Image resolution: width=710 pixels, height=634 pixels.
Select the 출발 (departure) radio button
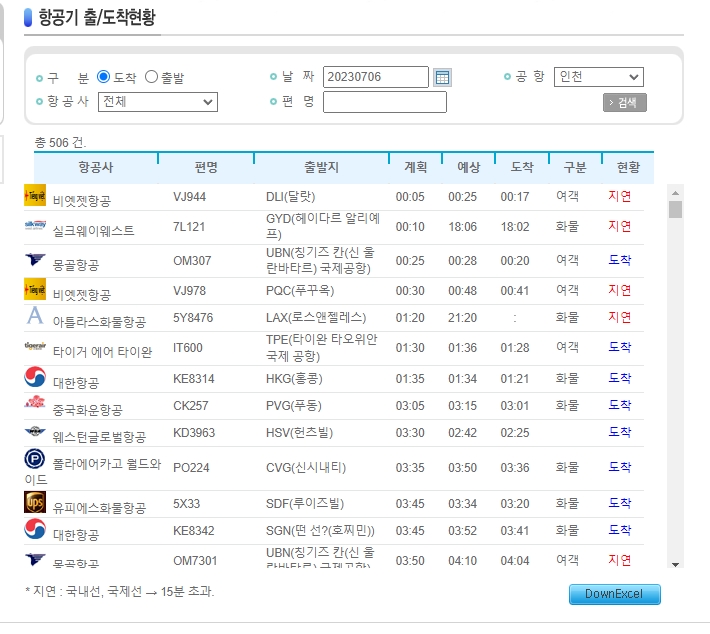click(x=151, y=77)
